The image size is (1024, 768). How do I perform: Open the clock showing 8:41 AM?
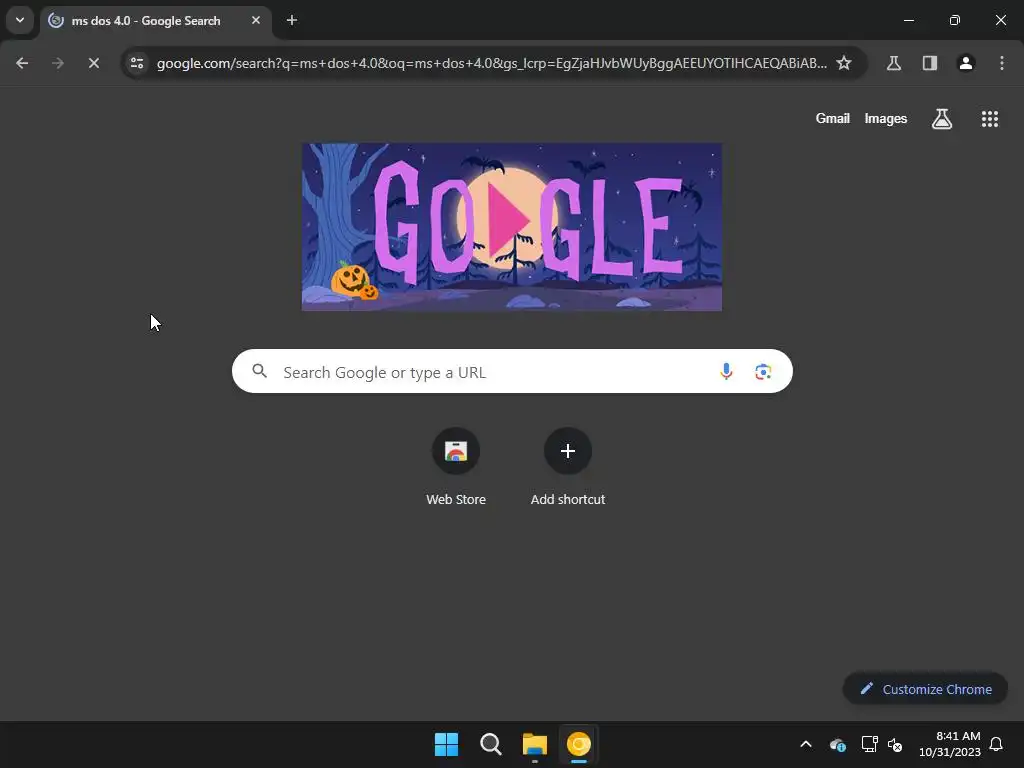pyautogui.click(x=950, y=744)
